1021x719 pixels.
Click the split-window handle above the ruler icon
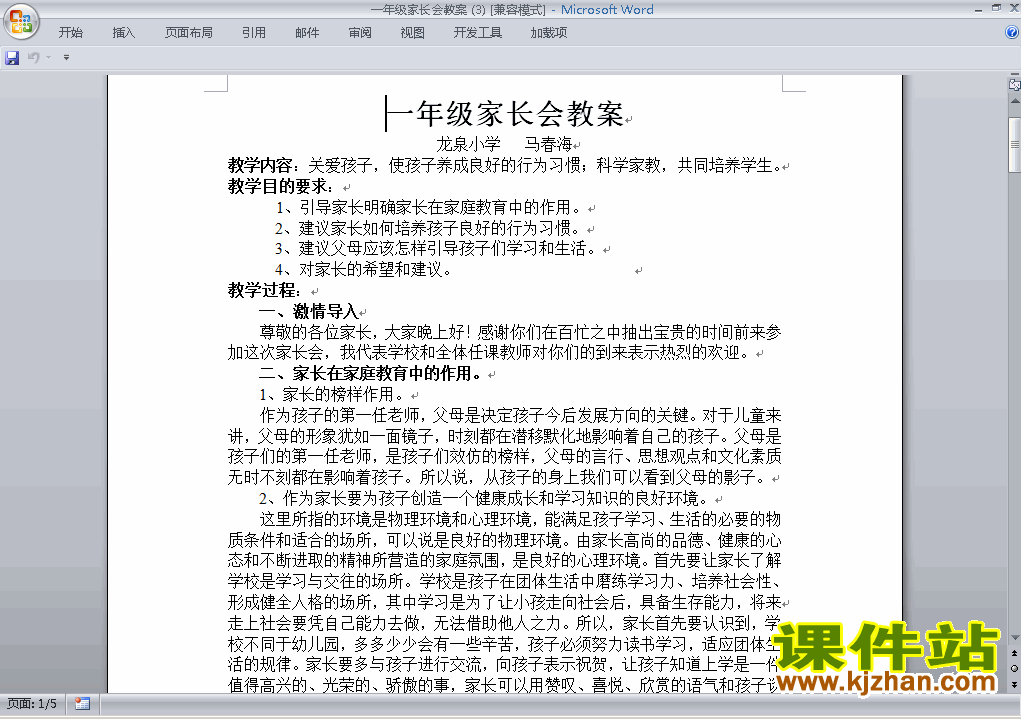tap(1014, 75)
